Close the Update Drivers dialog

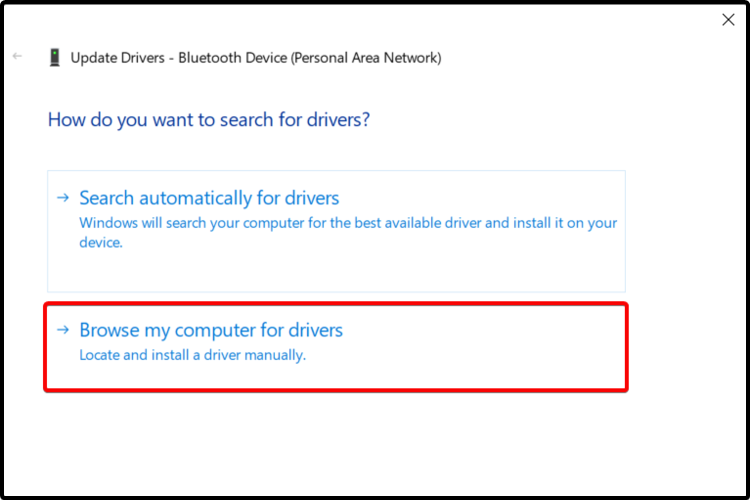pos(727,19)
